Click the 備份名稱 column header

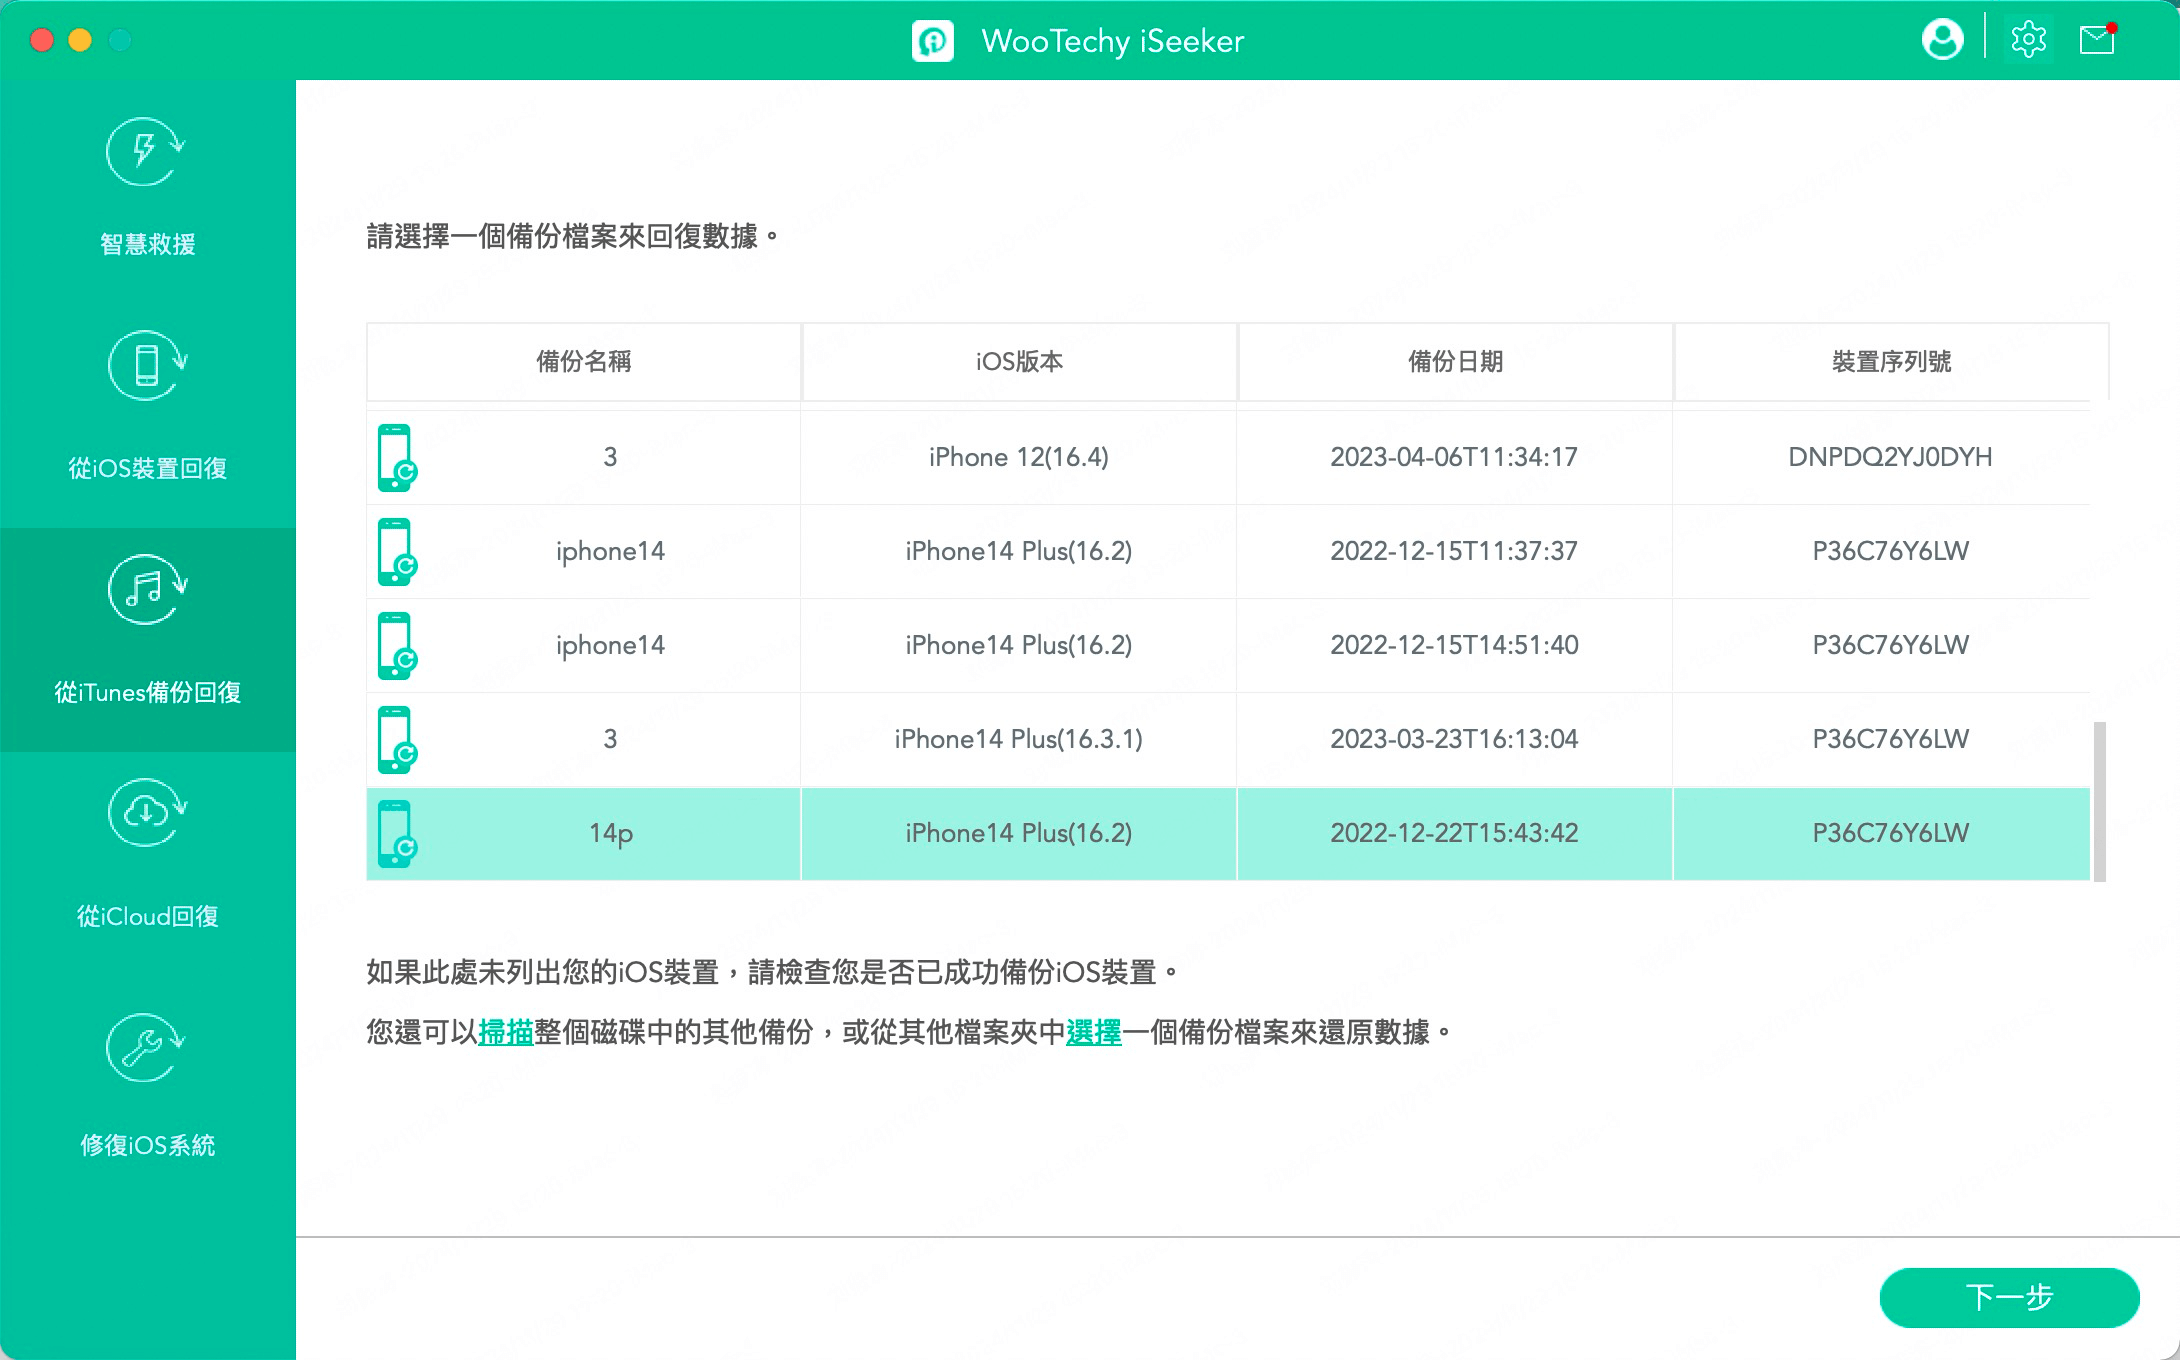[x=584, y=361]
